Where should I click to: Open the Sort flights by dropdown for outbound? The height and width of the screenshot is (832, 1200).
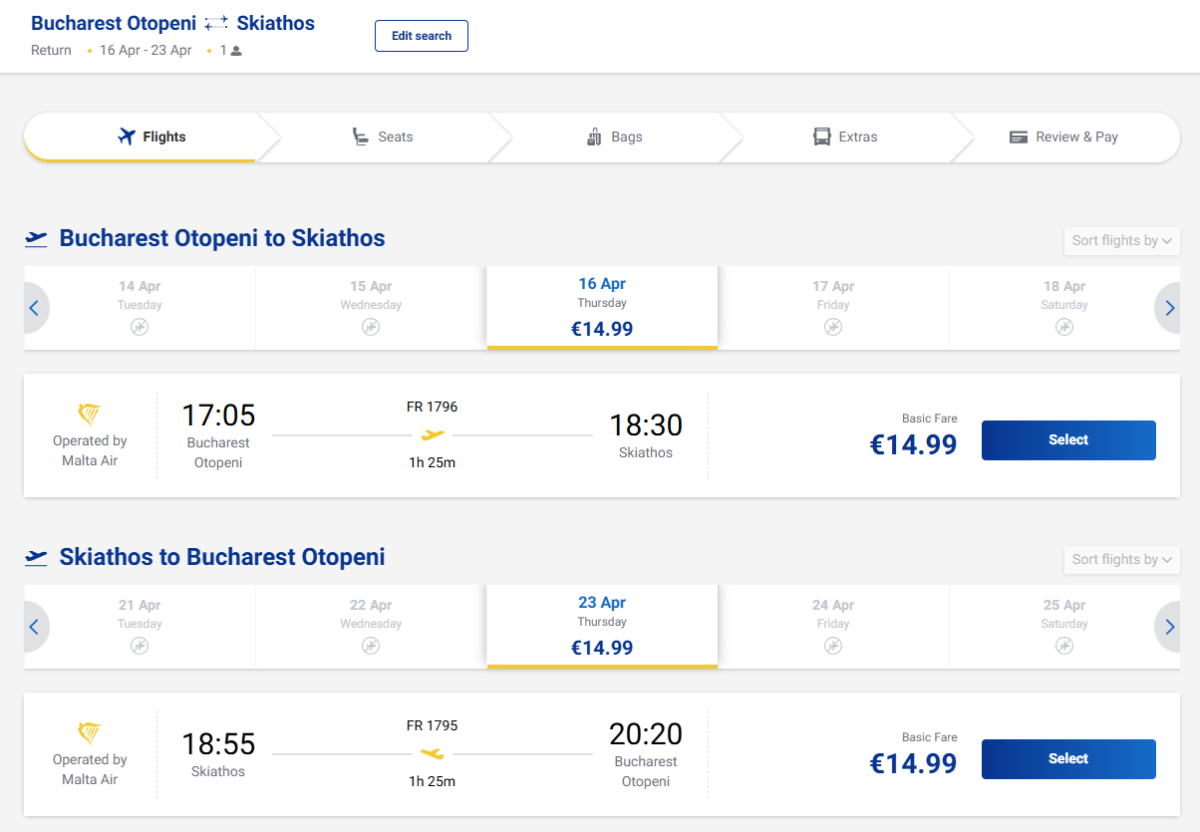(x=1121, y=241)
